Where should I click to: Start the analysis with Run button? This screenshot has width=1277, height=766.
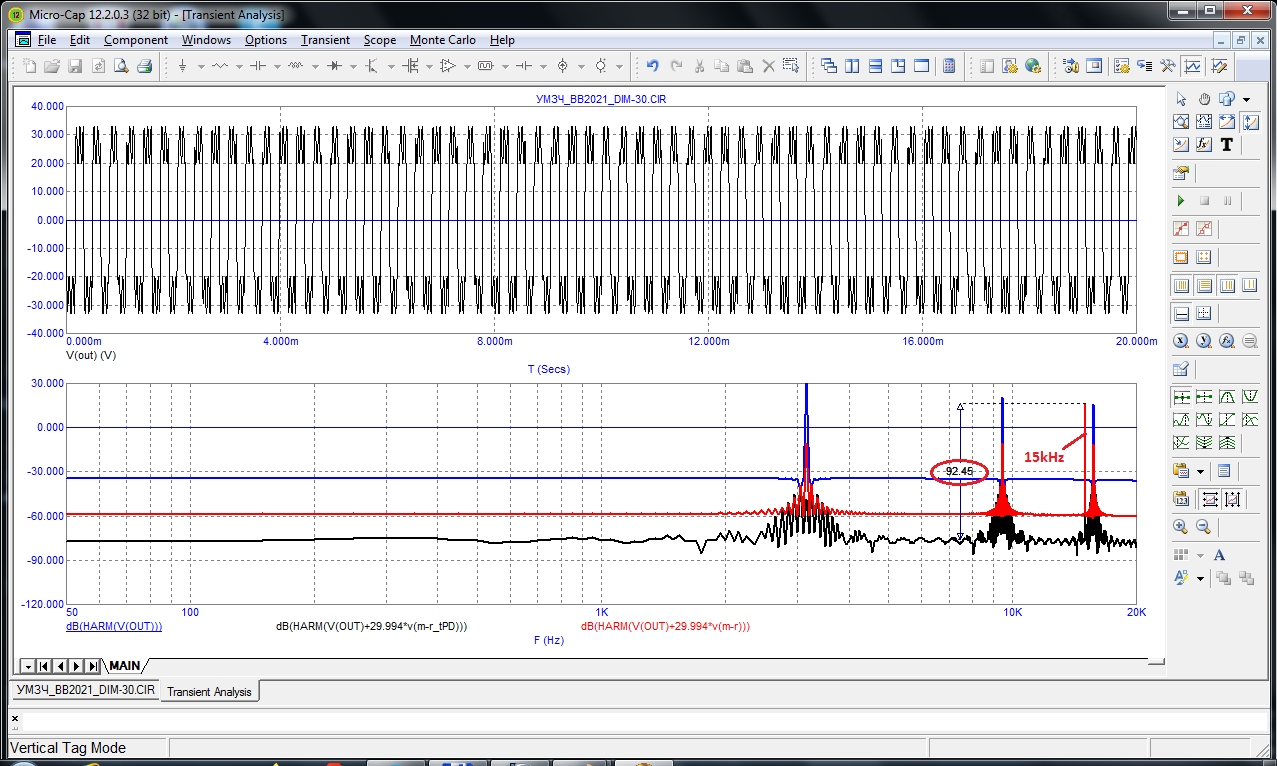[x=1181, y=201]
